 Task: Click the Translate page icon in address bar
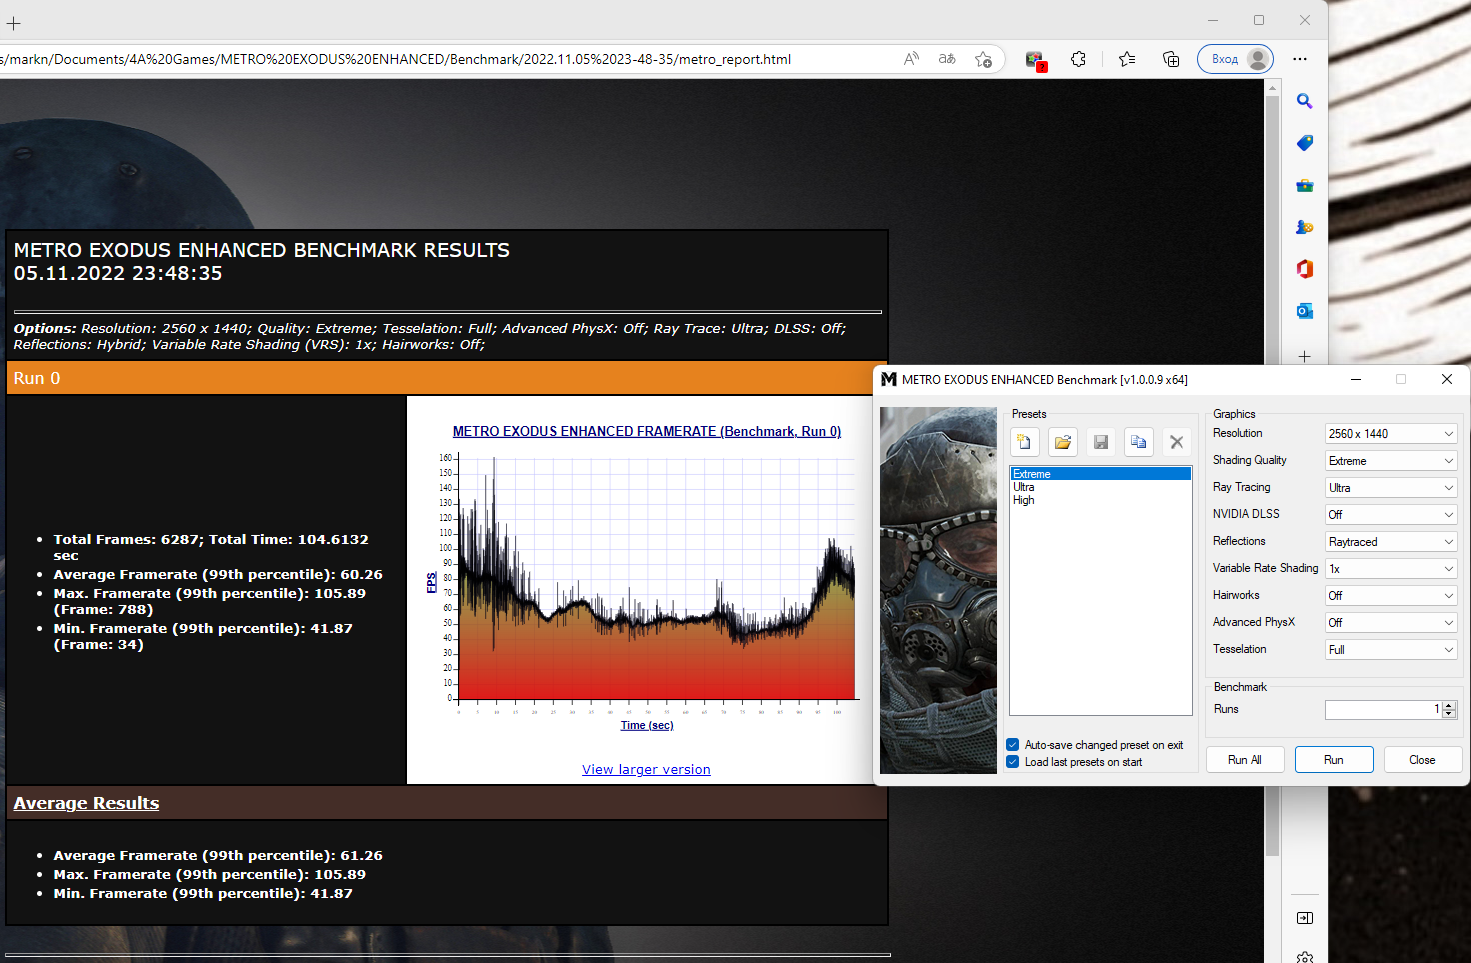(x=947, y=59)
